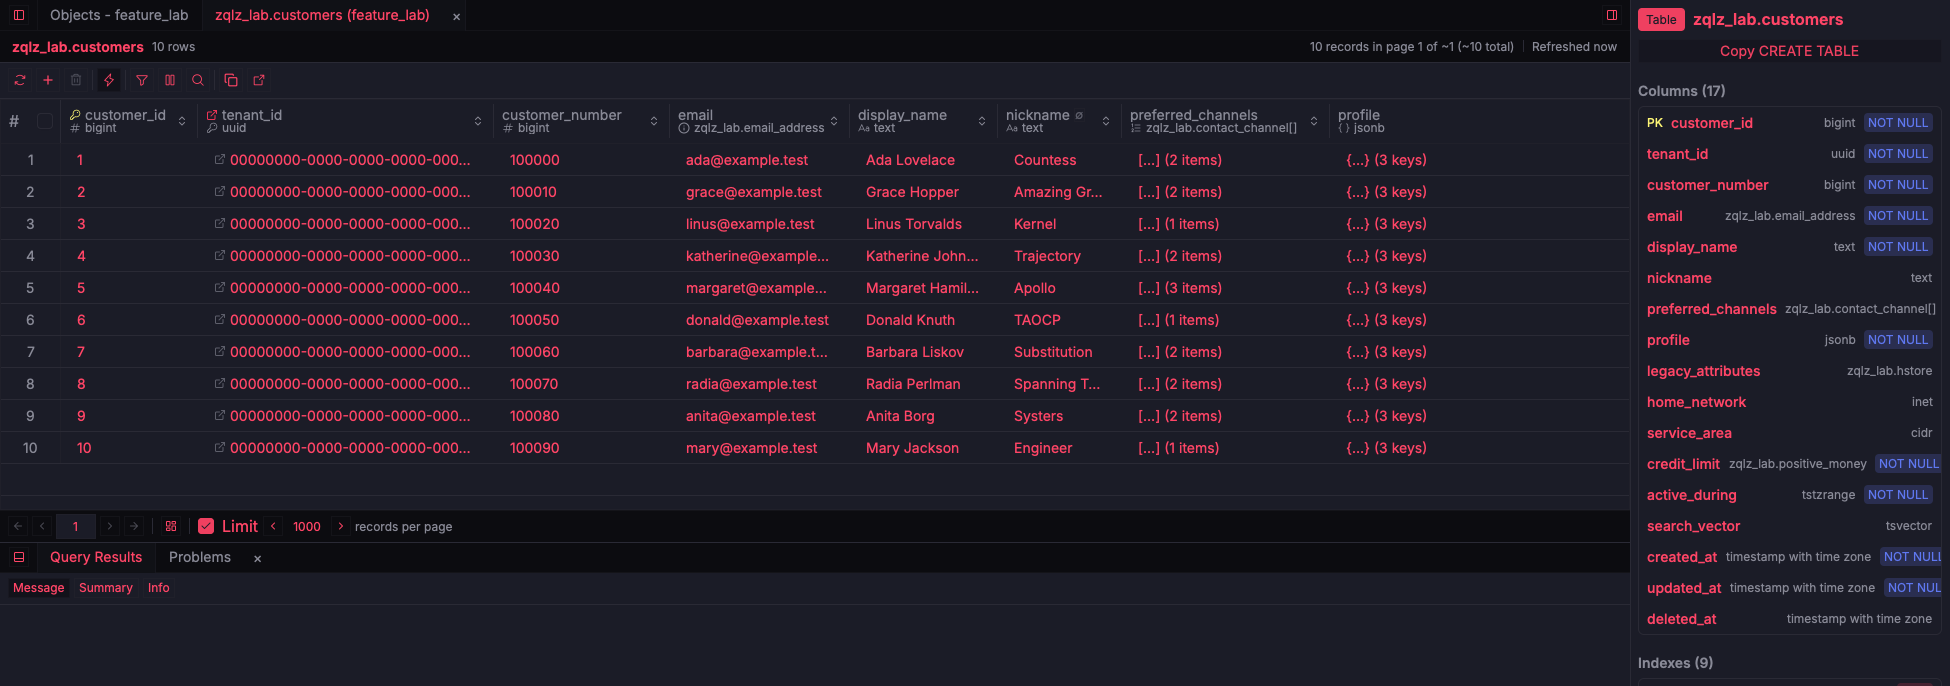Go to next page chevron
The height and width of the screenshot is (686, 1950).
(110, 526)
